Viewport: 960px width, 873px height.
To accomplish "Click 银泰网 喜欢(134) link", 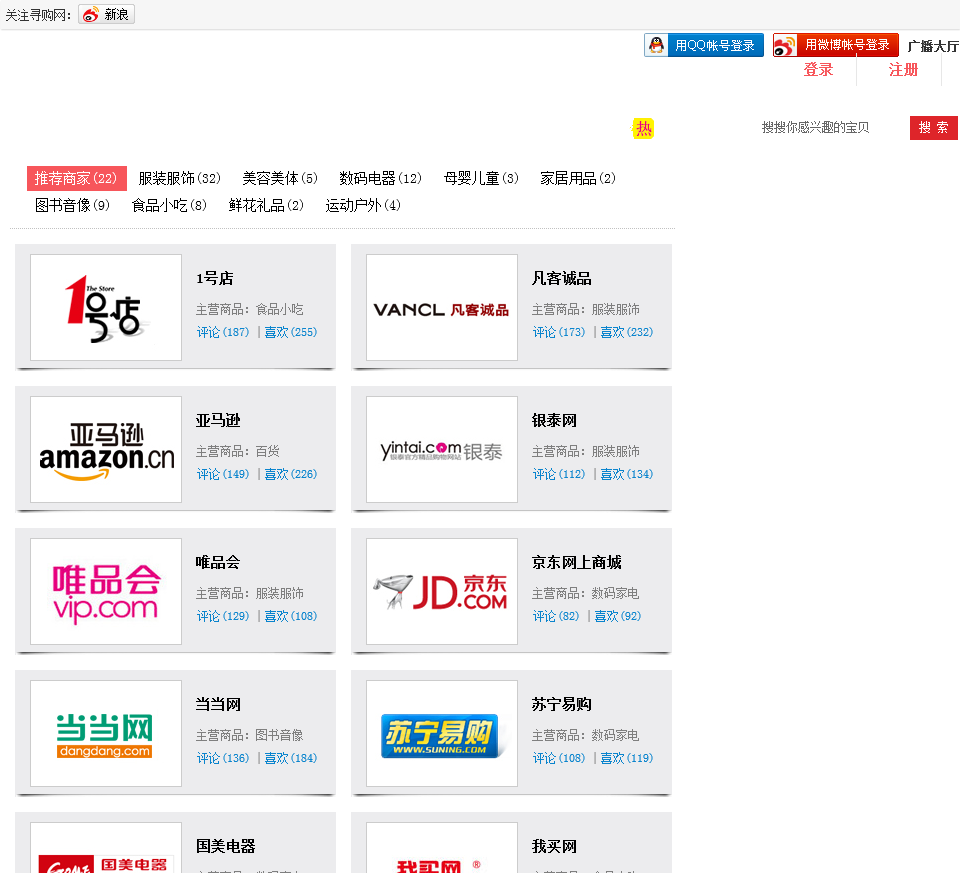I will pos(627,474).
